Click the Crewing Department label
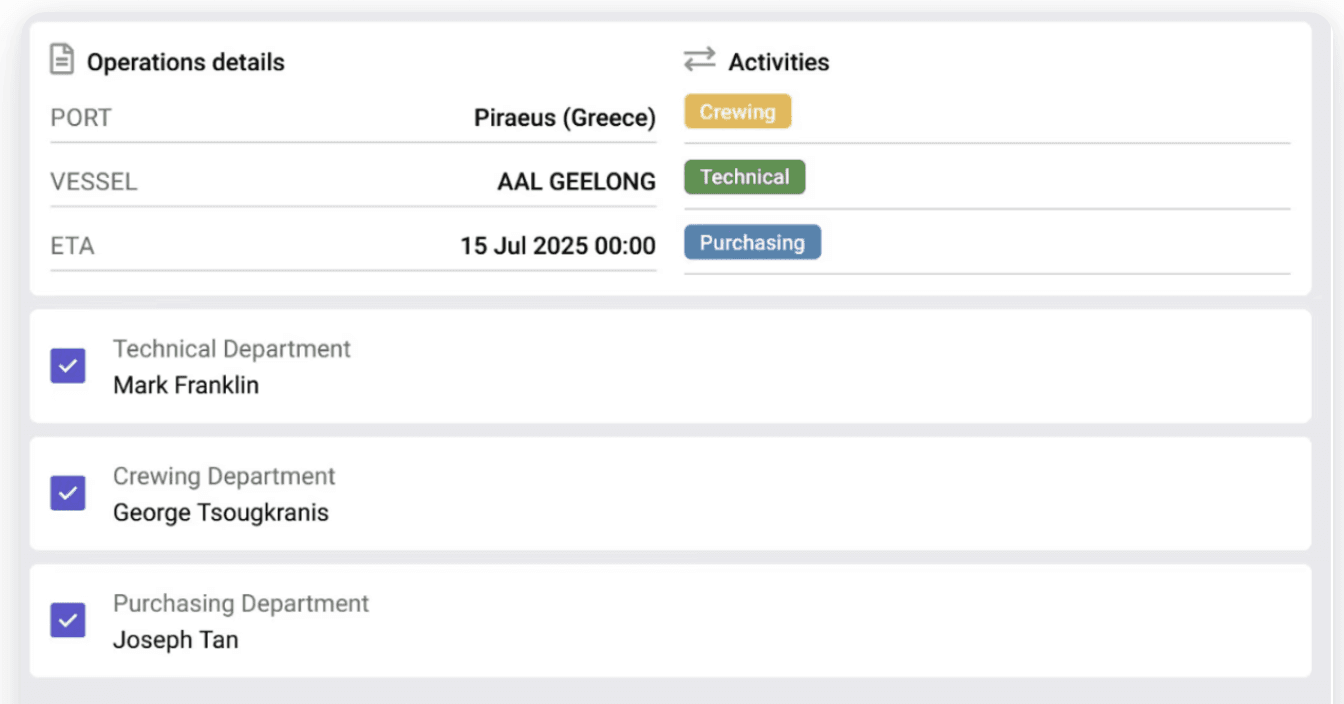This screenshot has height=704, width=1344. [x=224, y=476]
